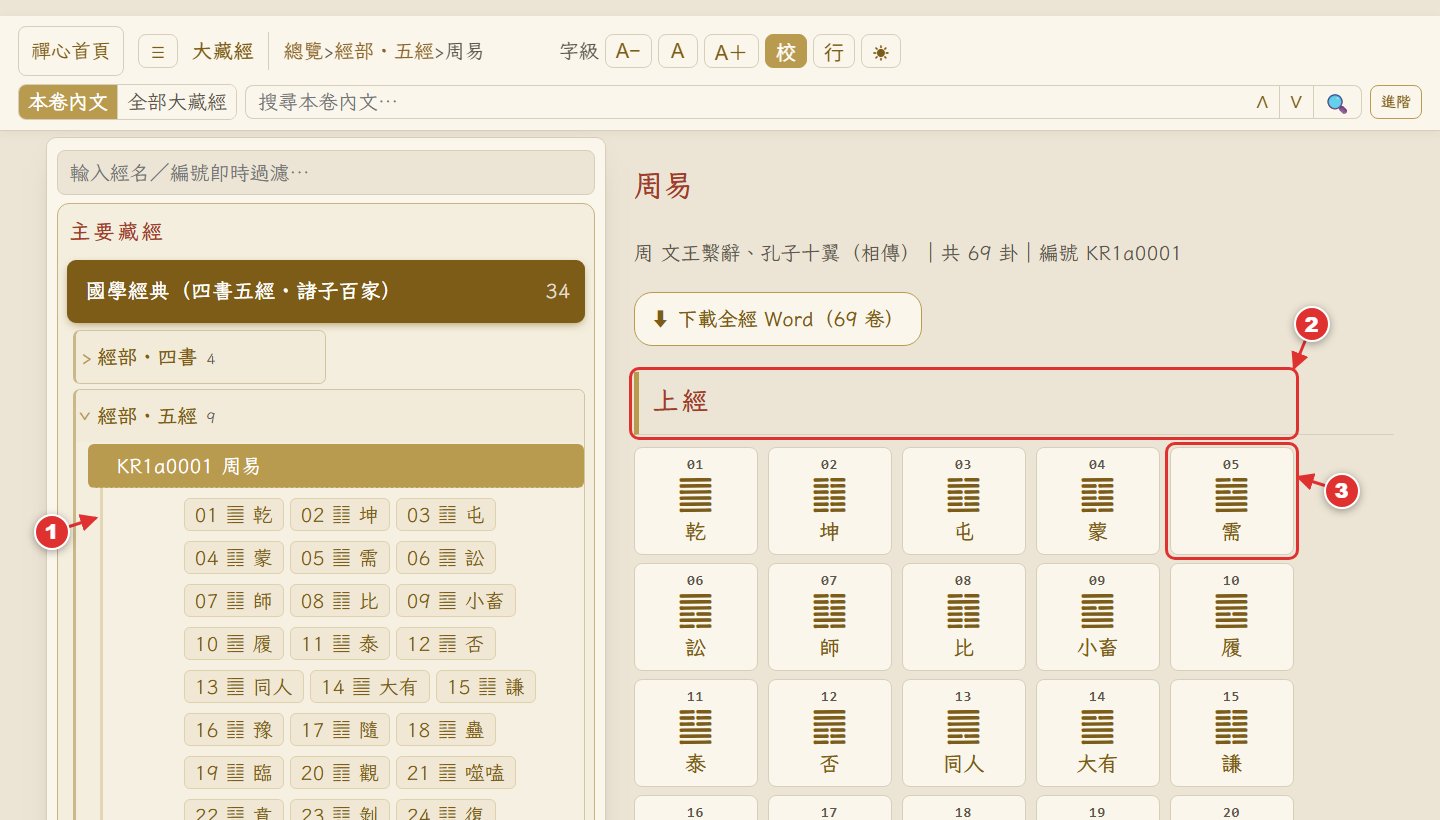Toggle the sun brightness theme icon

(881, 51)
